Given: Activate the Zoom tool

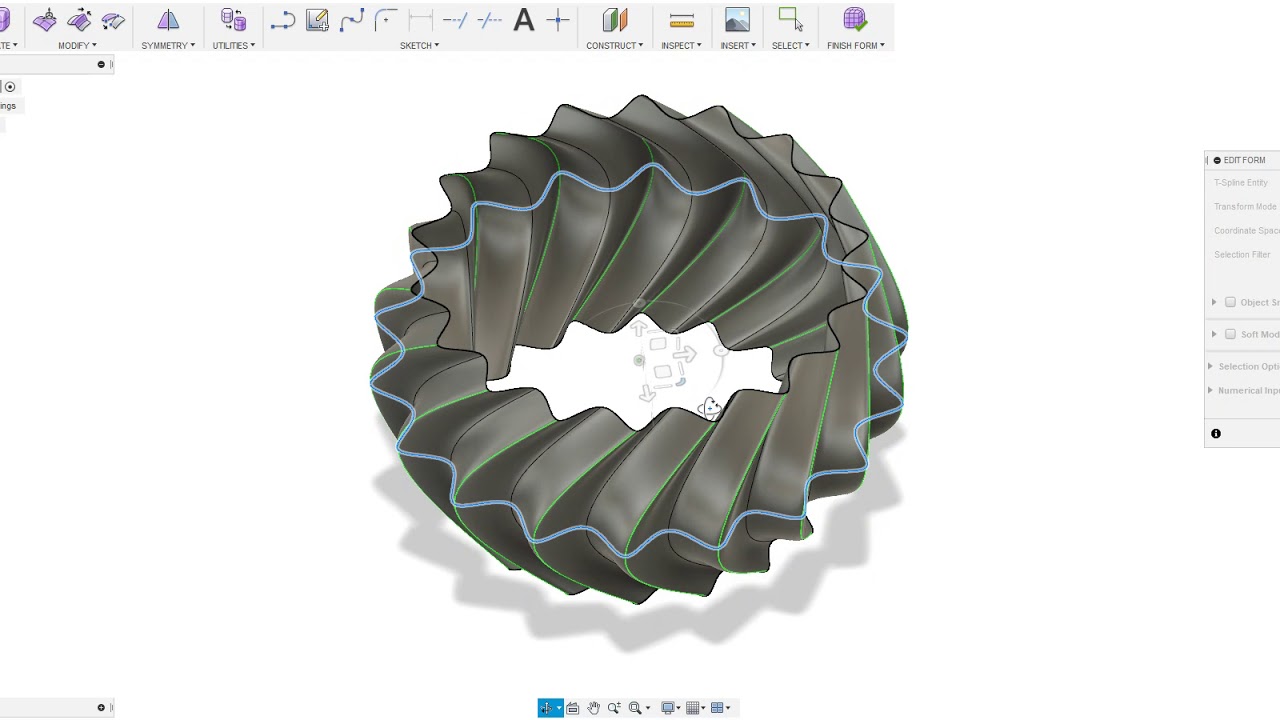Looking at the screenshot, I should [x=614, y=708].
